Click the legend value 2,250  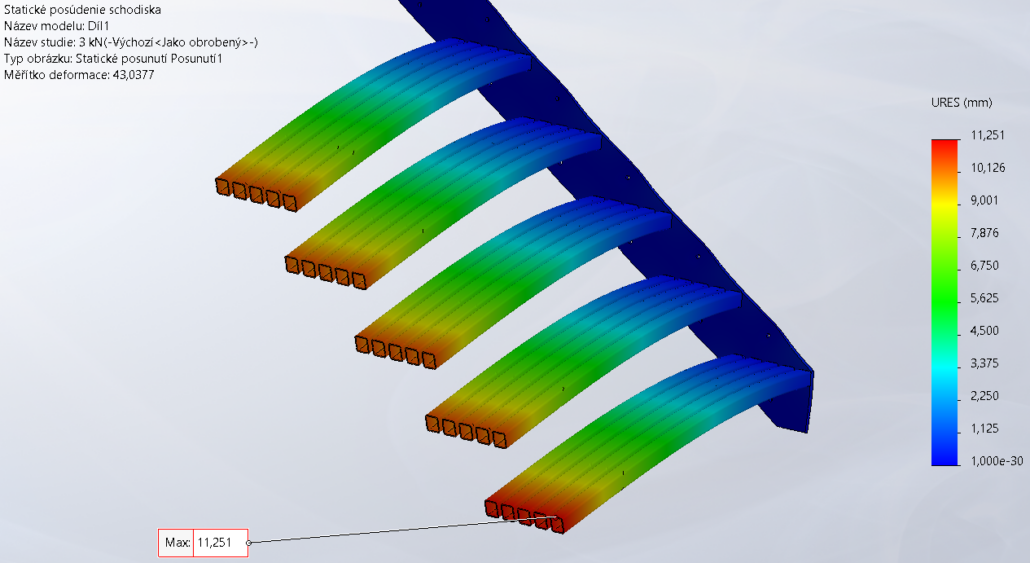point(984,395)
